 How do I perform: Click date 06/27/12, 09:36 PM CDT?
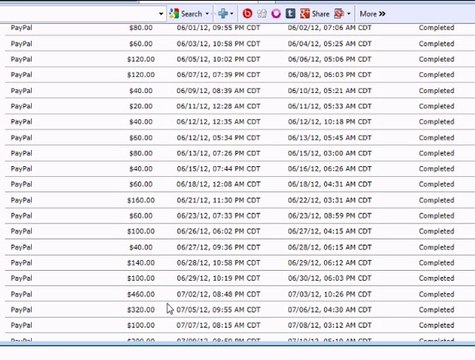[x=218, y=247]
